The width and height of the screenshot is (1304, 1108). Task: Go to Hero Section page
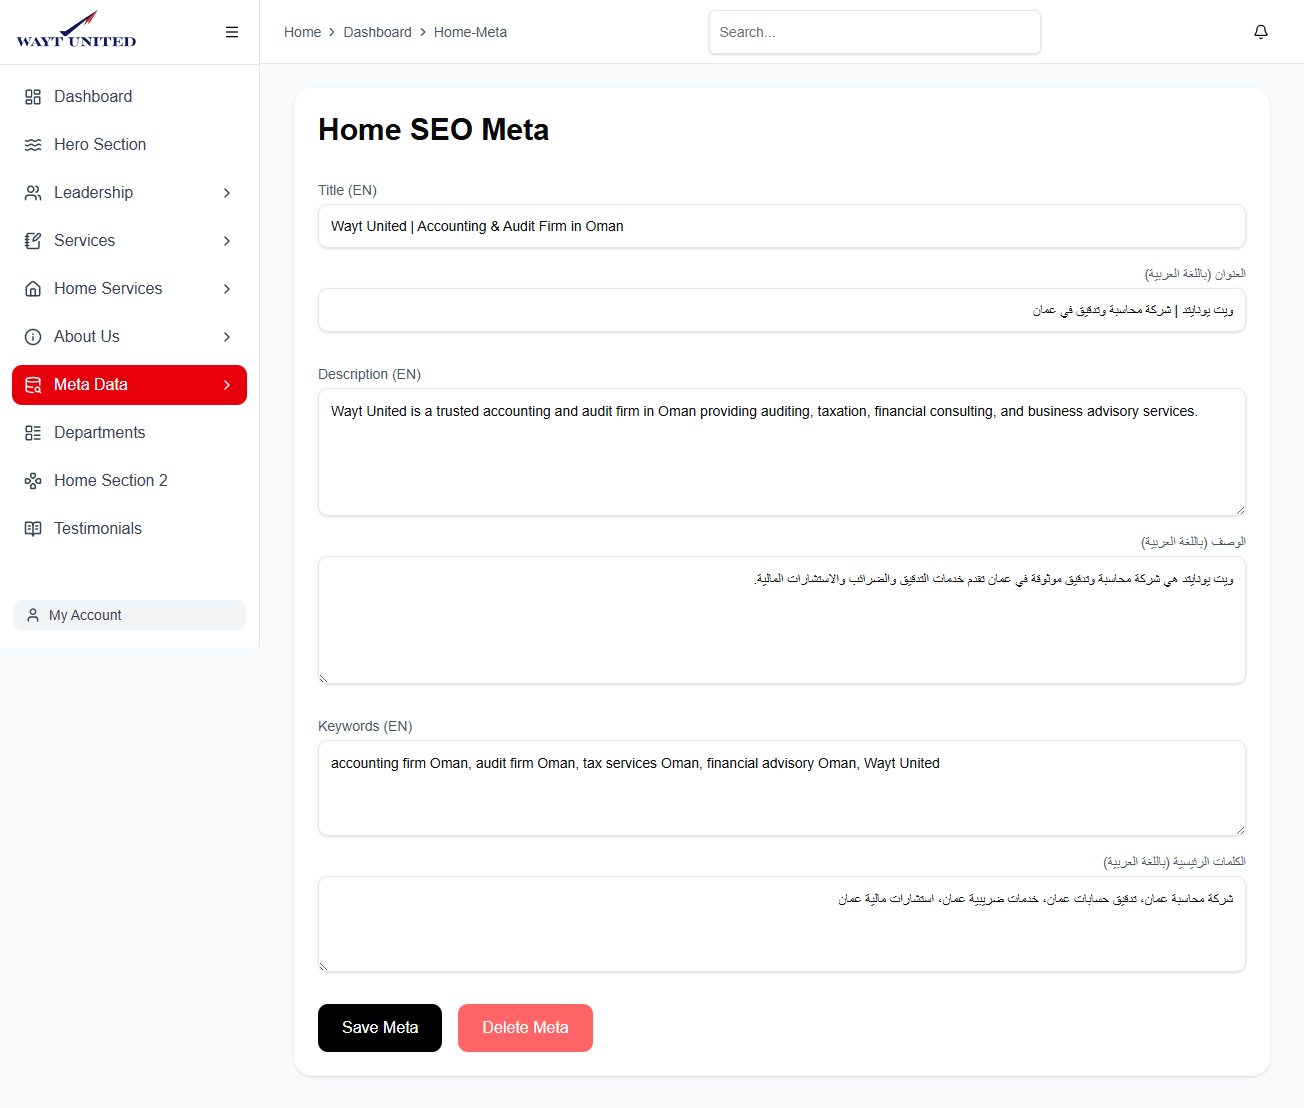point(129,145)
